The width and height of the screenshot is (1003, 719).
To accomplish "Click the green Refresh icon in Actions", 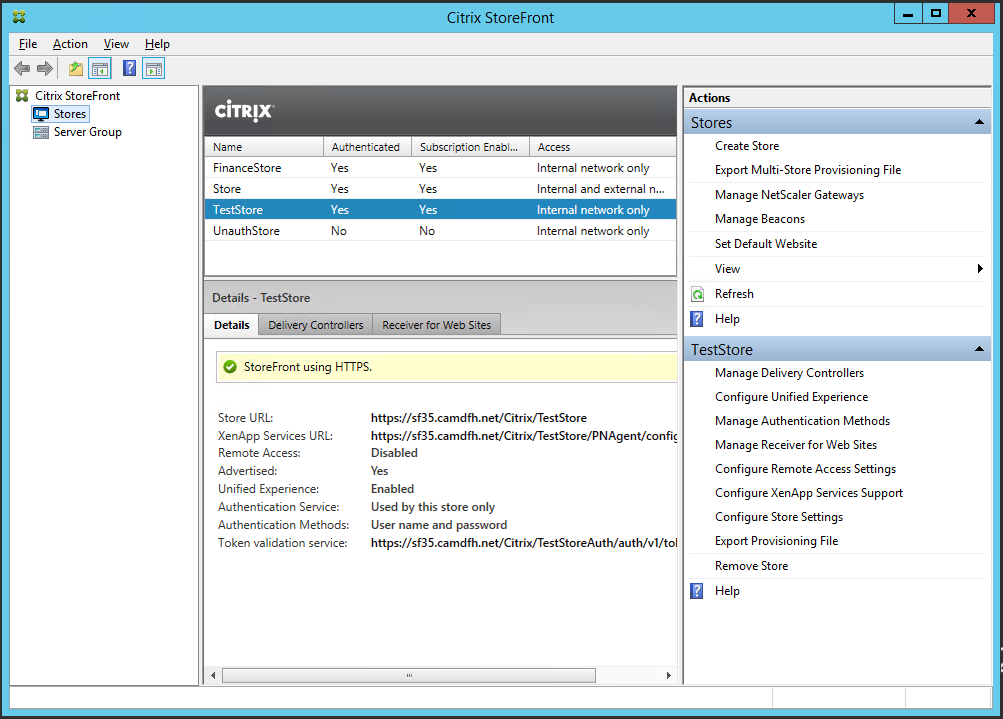I will 698,294.
